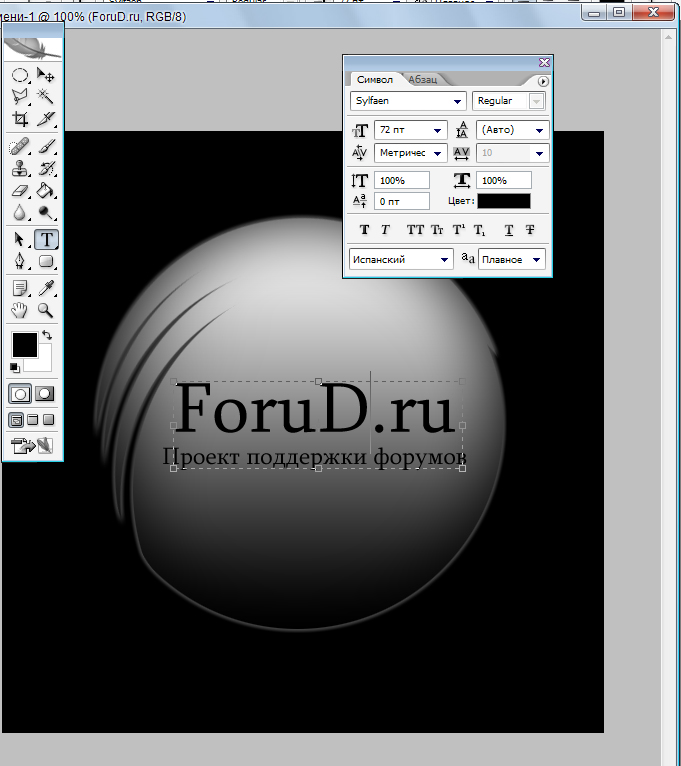Open the Испанский language dropdown
This screenshot has width=681, height=766.
click(444, 260)
